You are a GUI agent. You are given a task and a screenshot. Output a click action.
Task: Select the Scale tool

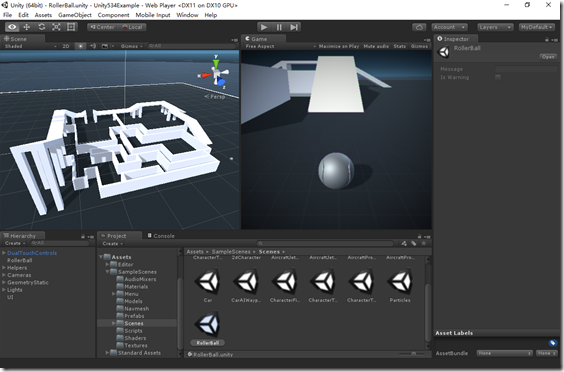click(x=56, y=27)
